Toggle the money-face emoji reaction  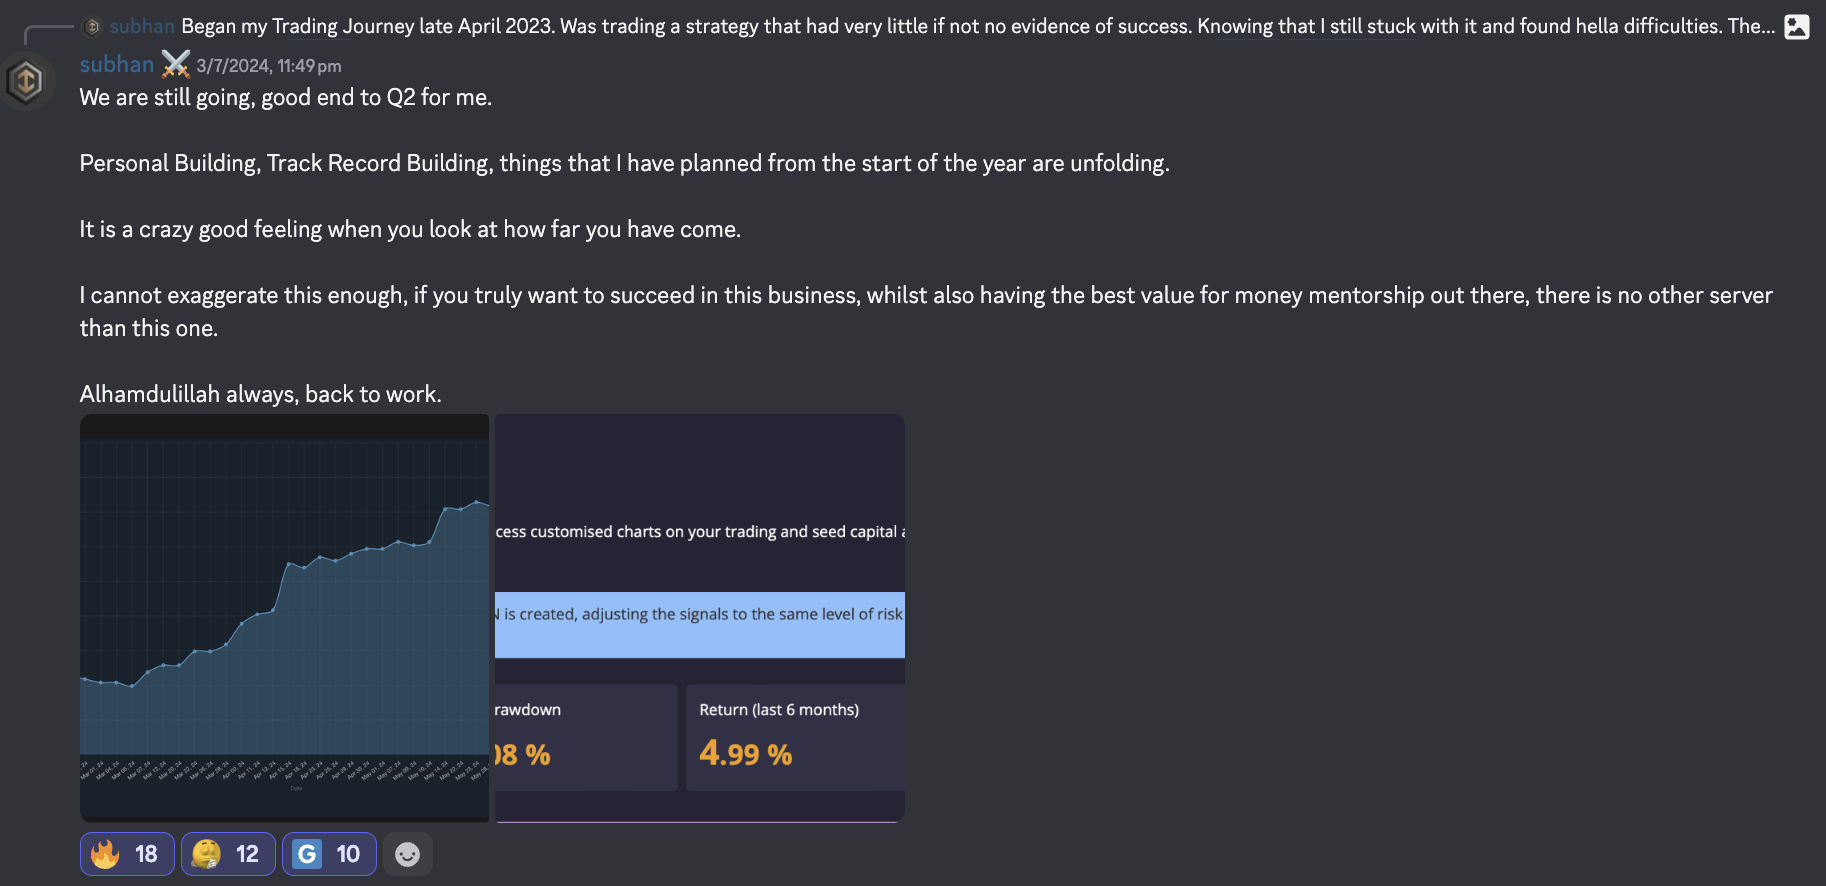point(228,854)
